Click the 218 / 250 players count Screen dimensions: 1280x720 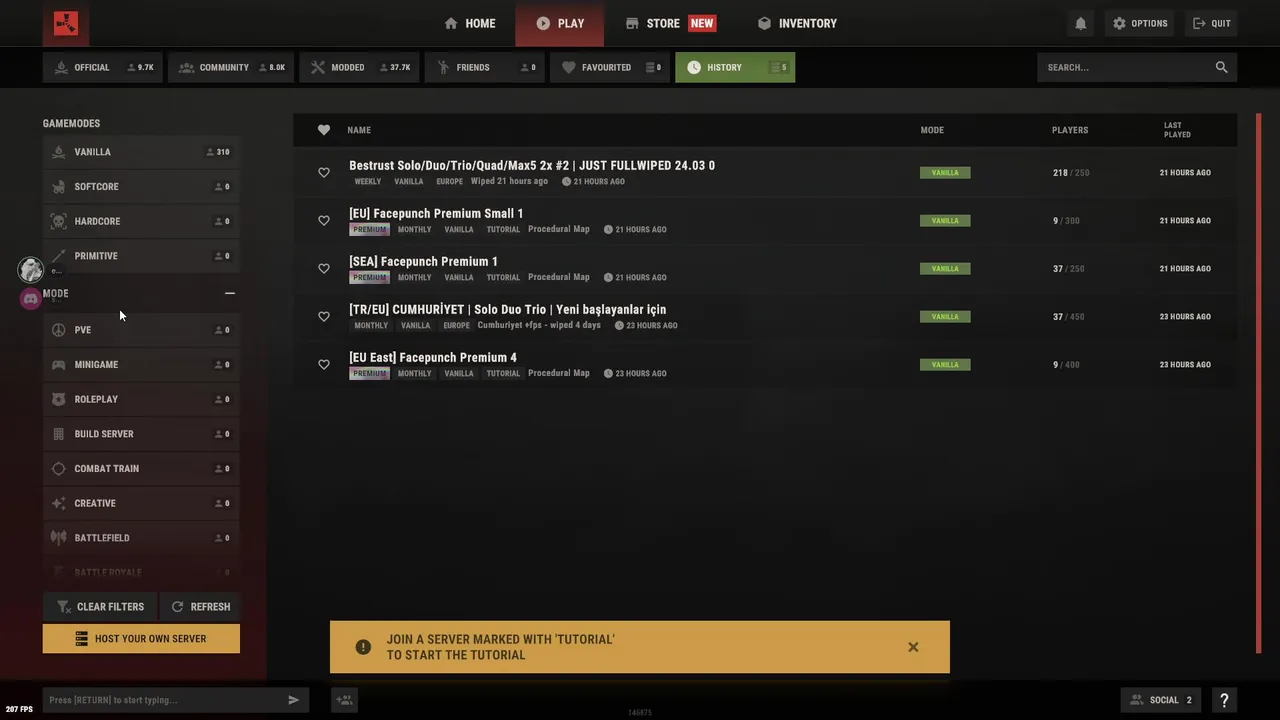tap(1071, 173)
